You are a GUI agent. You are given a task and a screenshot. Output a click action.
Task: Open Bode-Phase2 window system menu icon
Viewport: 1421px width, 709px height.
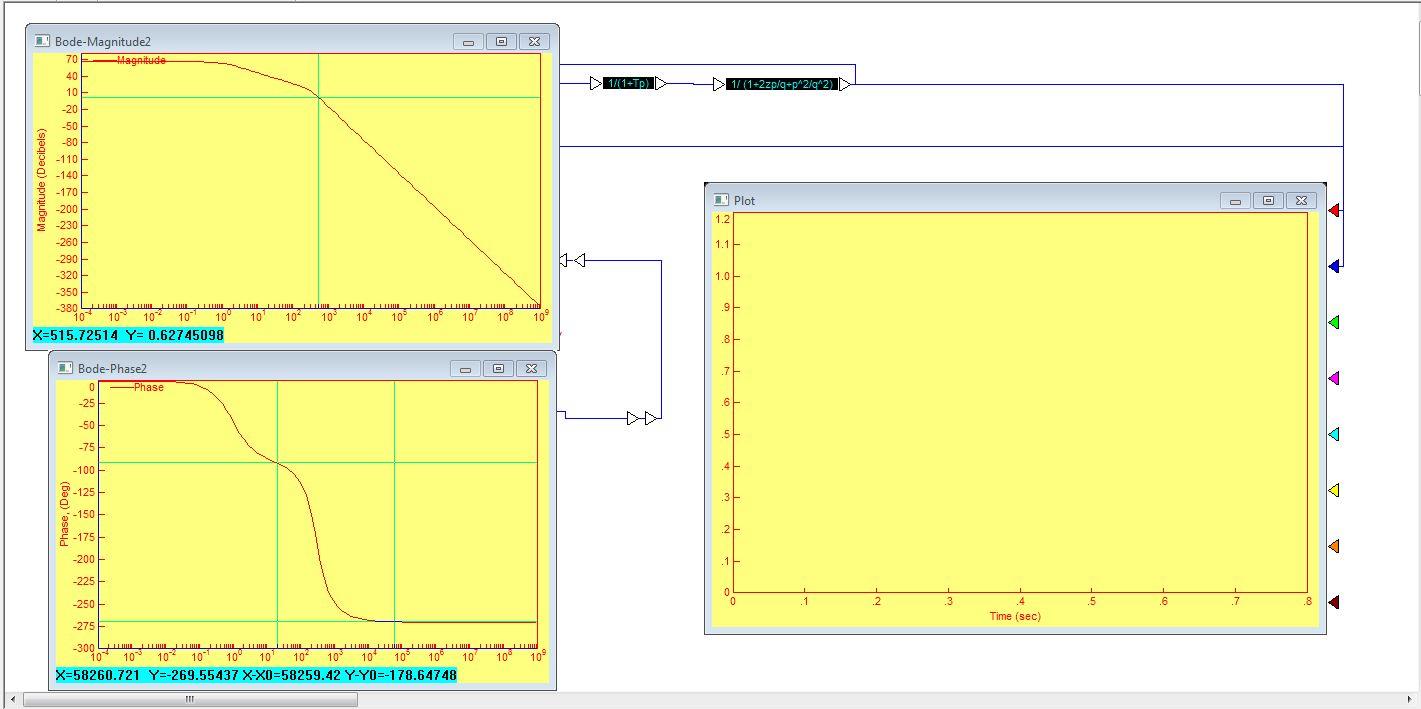point(65,368)
